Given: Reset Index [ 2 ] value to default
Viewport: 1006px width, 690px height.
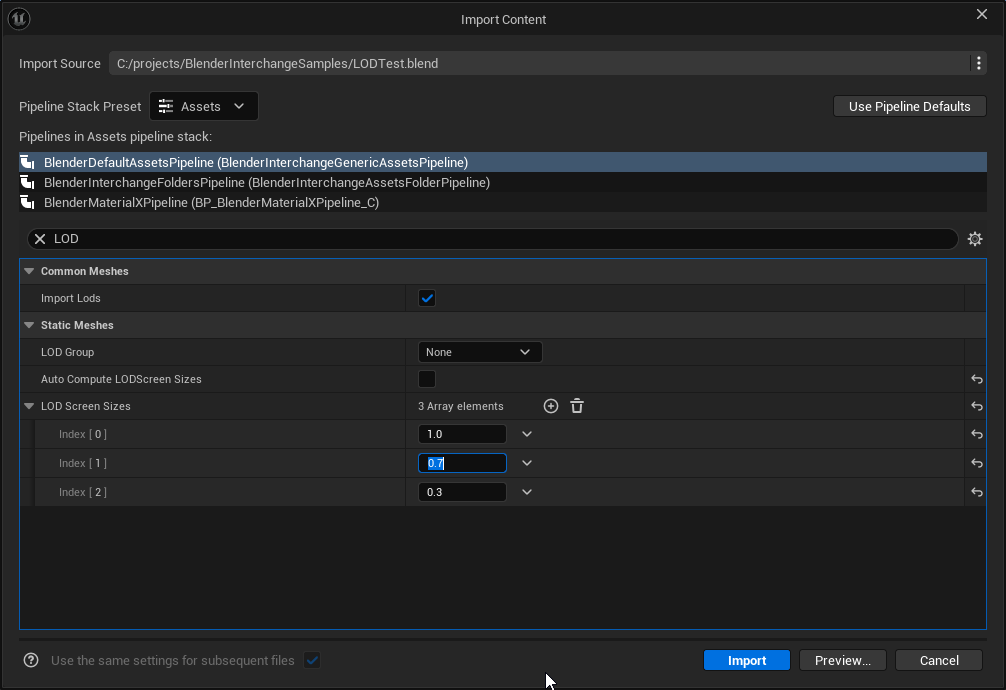Looking at the screenshot, I should click(x=976, y=493).
